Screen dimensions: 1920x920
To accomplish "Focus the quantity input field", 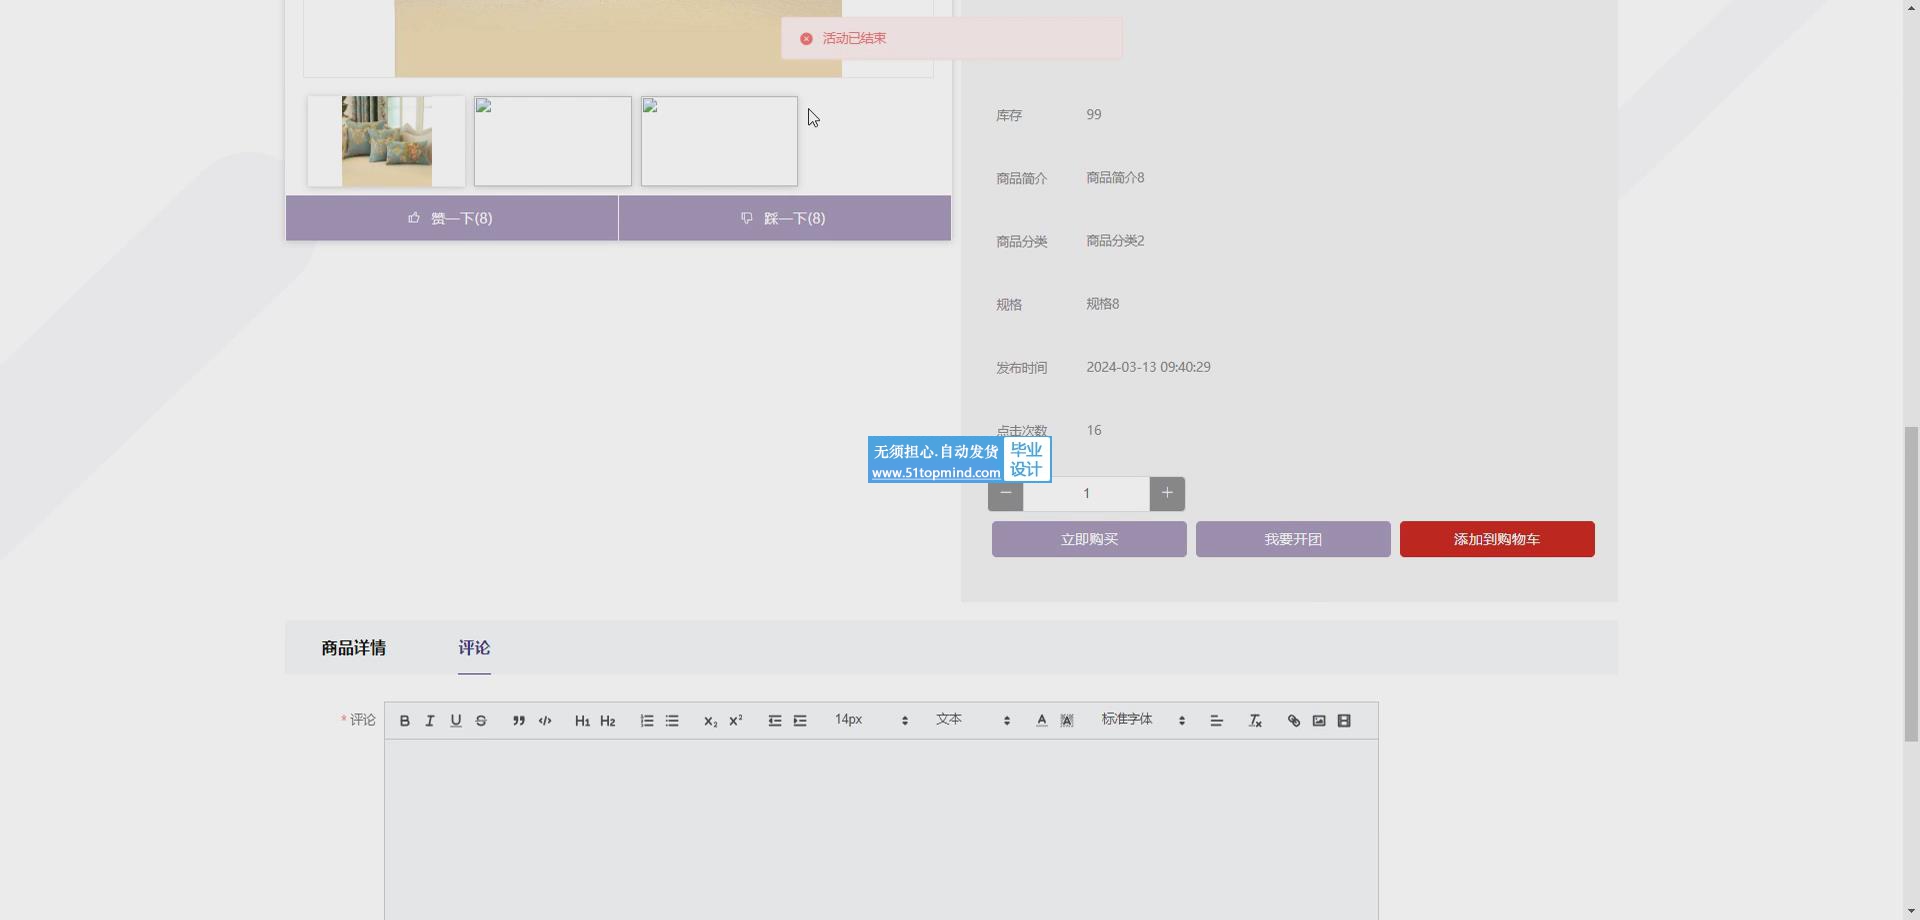I will coord(1086,493).
